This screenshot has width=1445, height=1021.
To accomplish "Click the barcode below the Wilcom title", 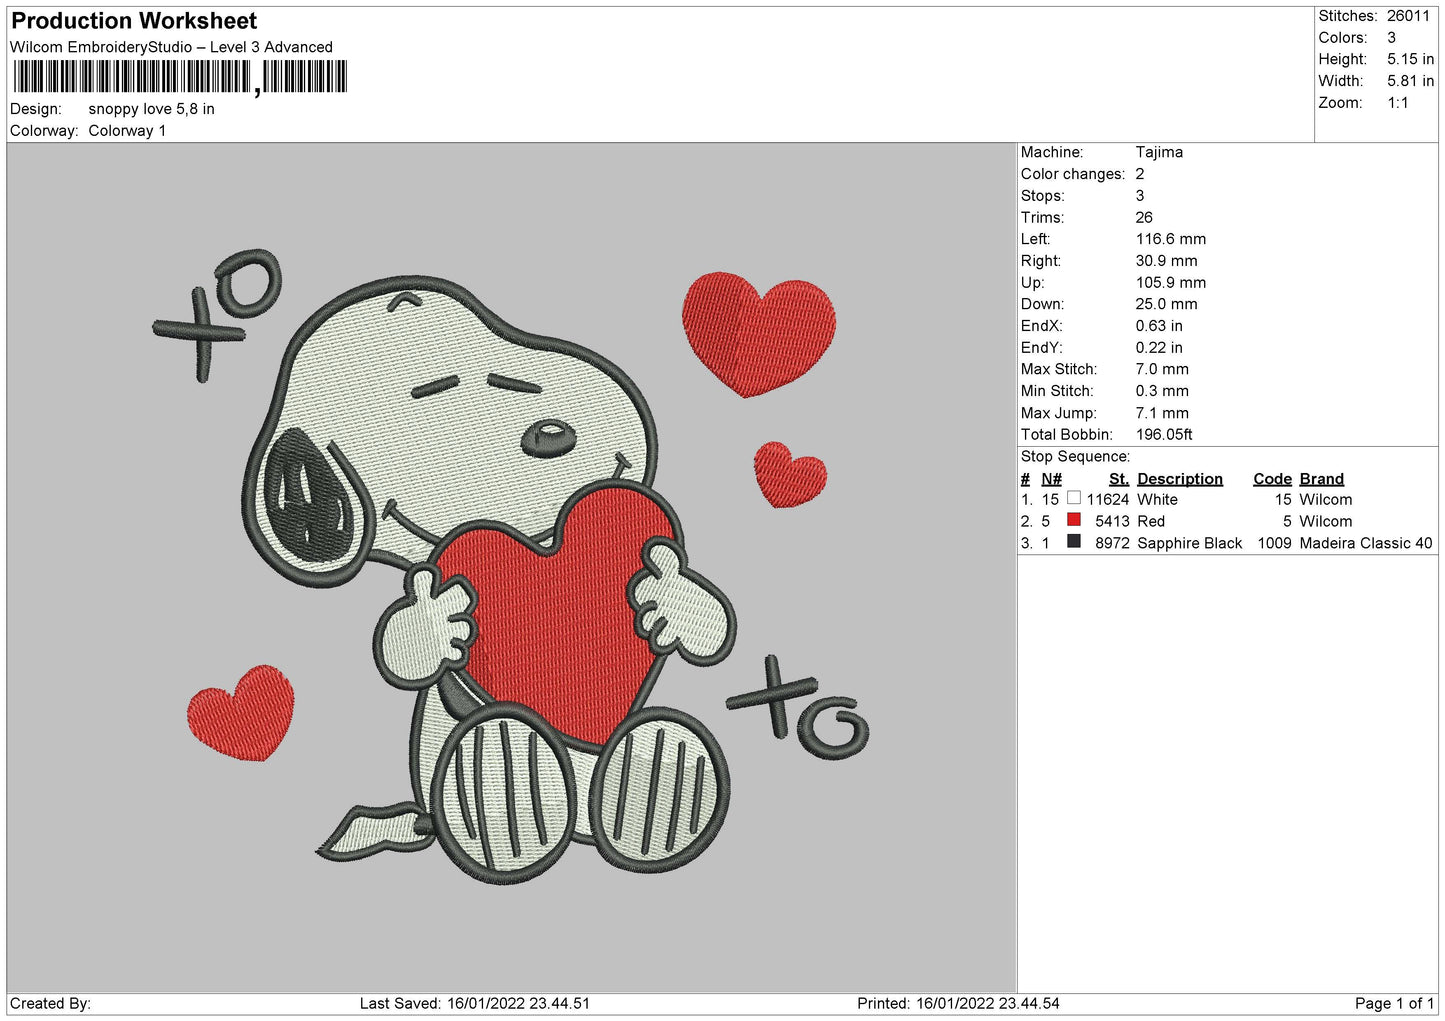I will (x=180, y=78).
